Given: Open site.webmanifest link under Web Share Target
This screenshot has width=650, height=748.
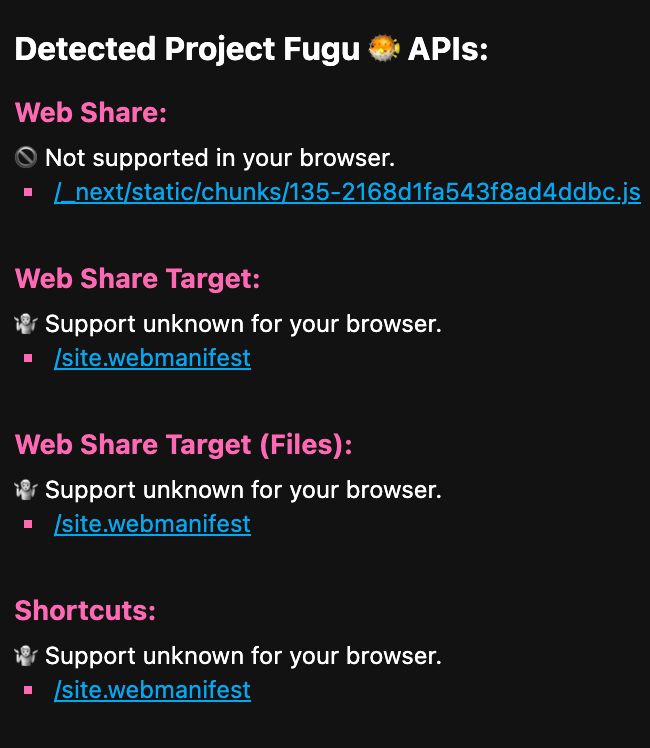Looking at the screenshot, I should 152,358.
